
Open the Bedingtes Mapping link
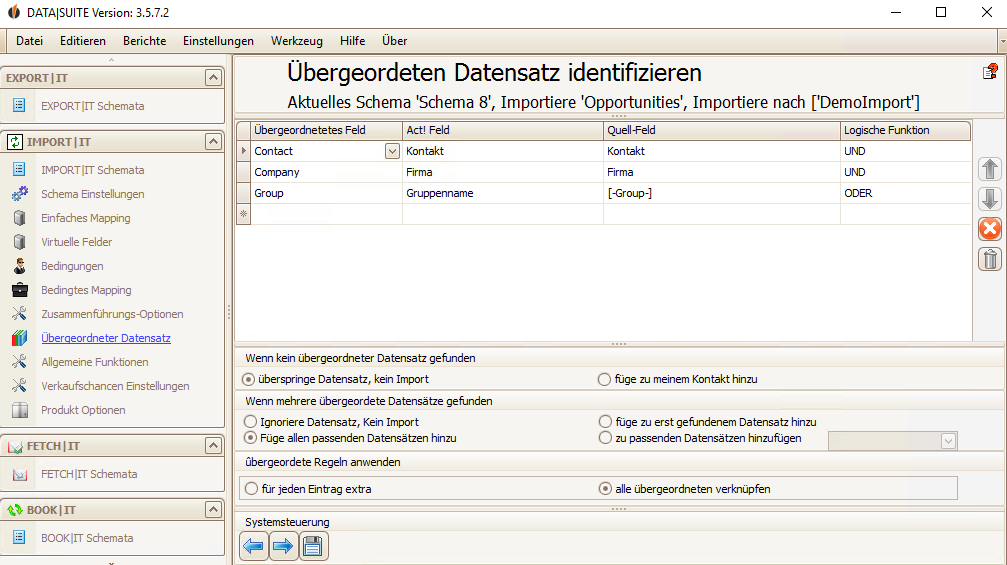click(86, 290)
